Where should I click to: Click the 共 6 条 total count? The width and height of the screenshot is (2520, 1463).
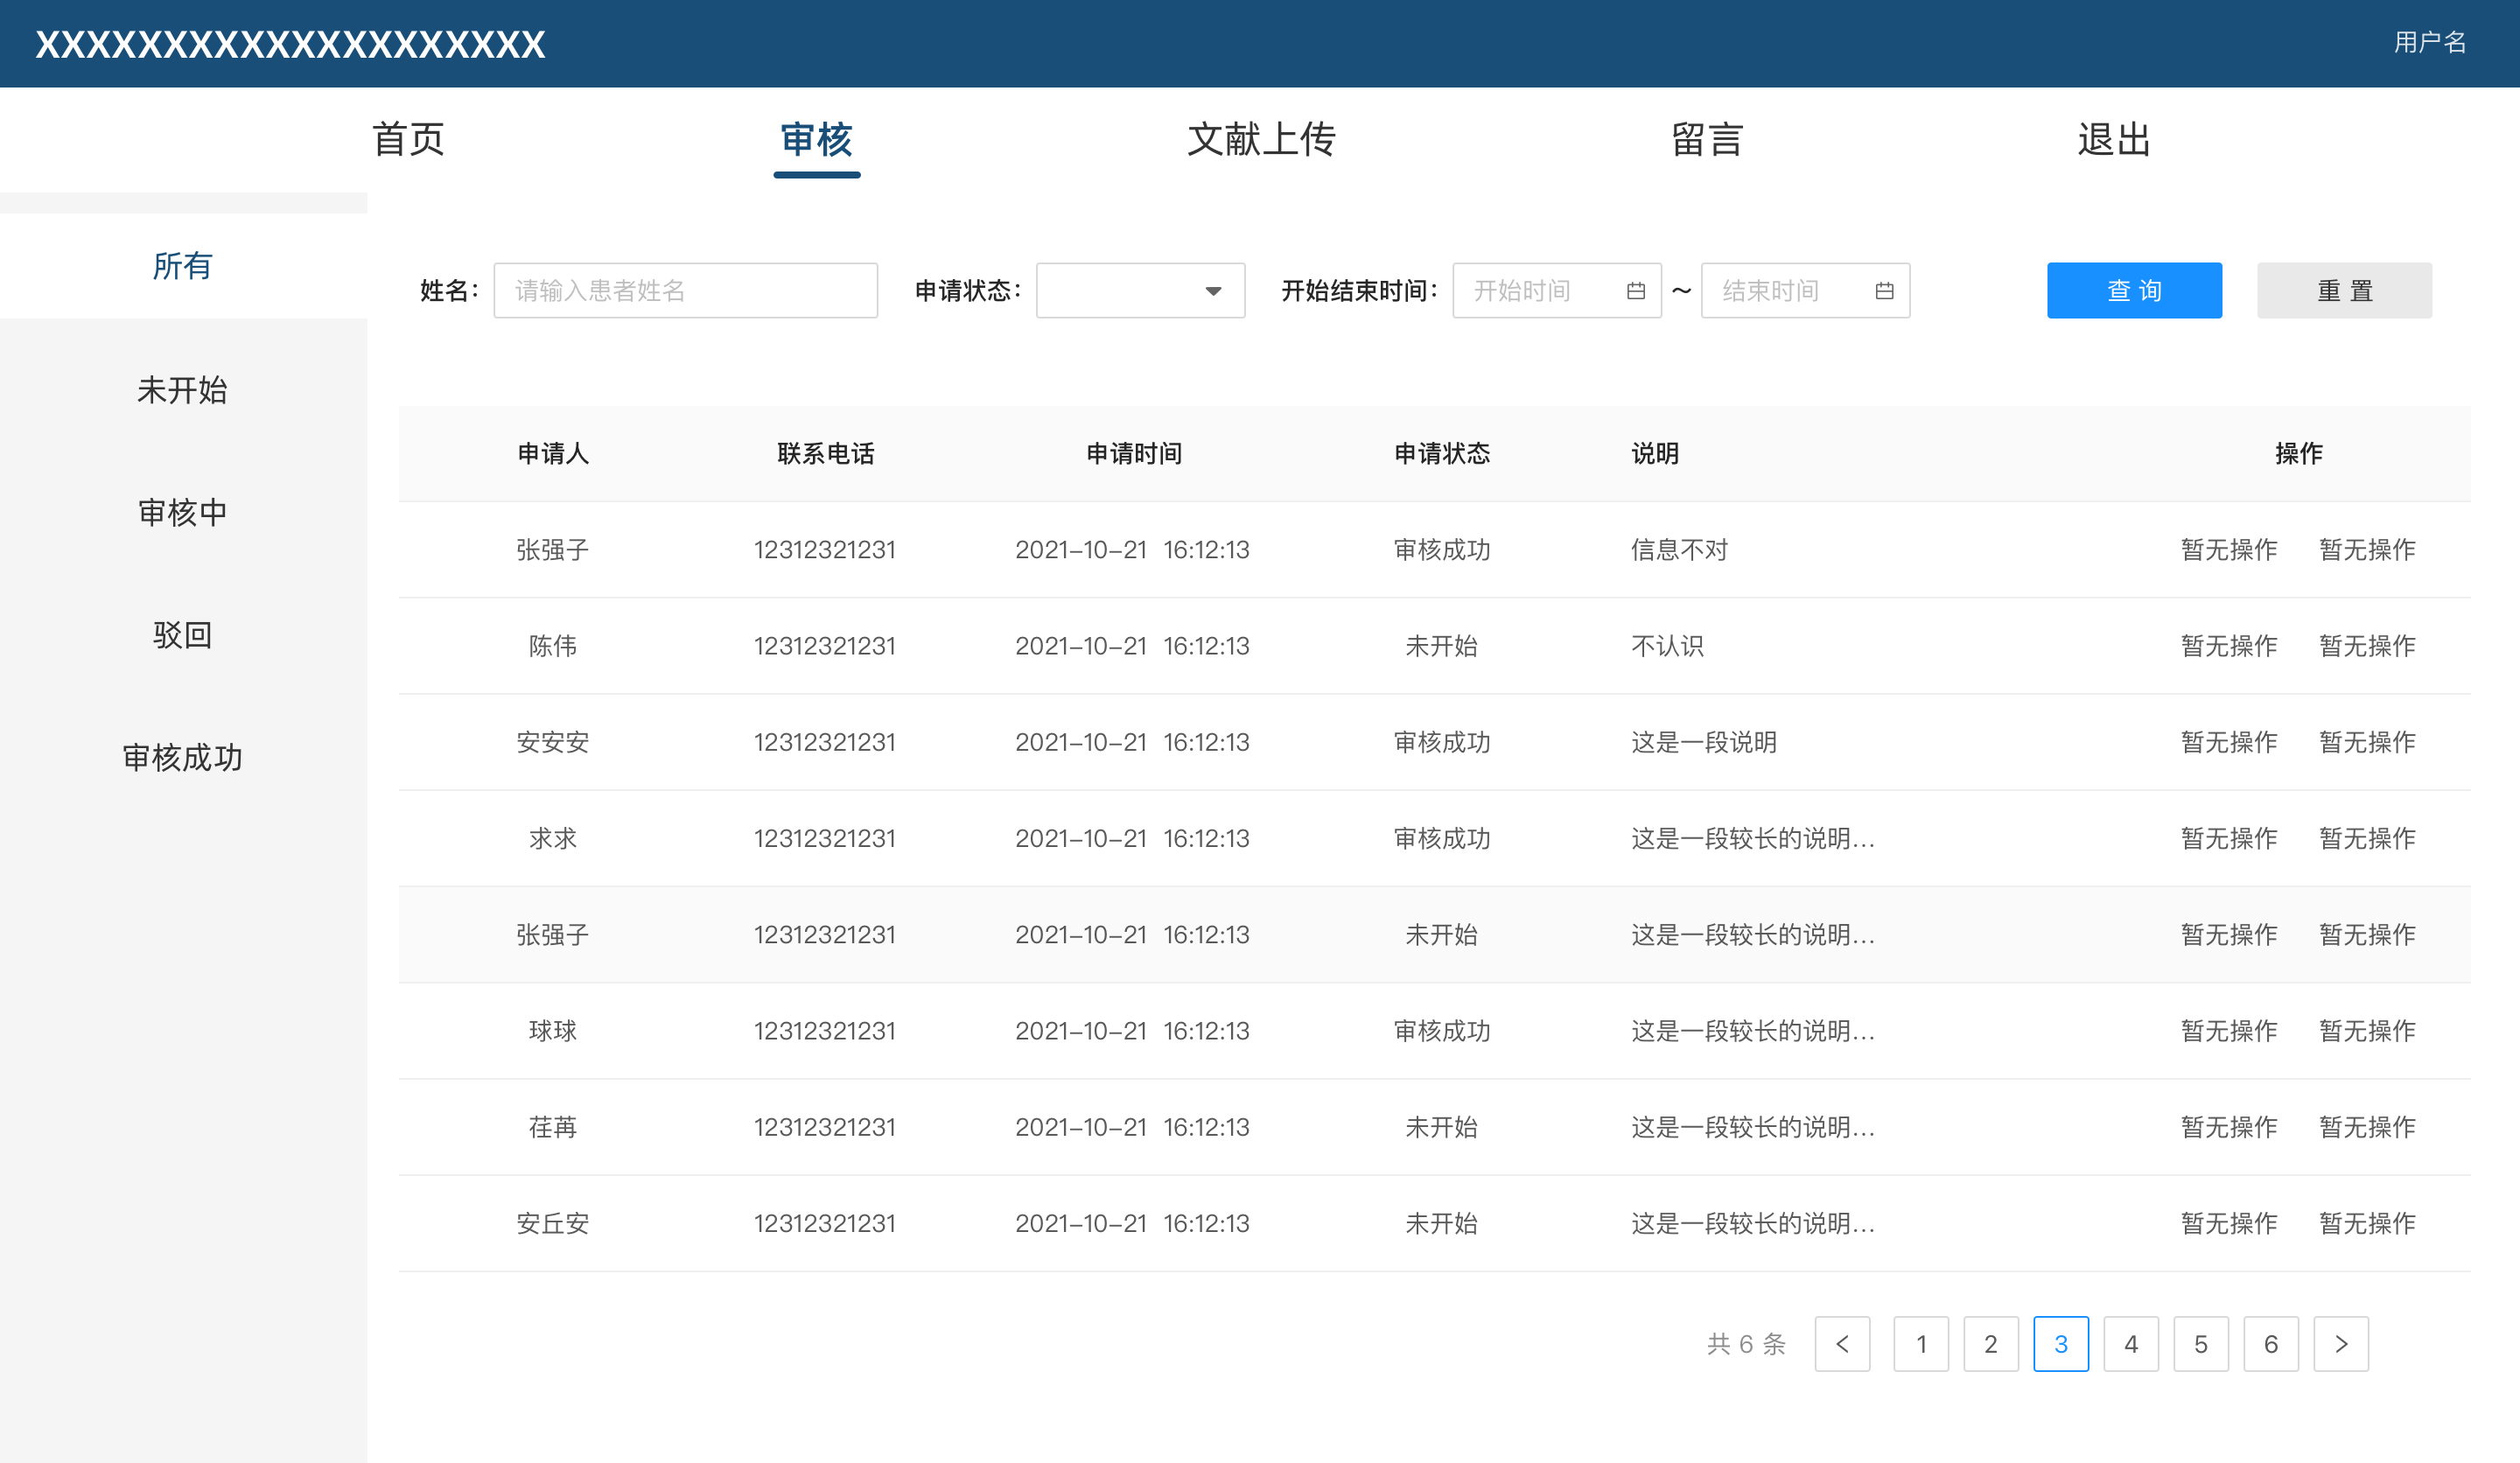[x=1746, y=1344]
